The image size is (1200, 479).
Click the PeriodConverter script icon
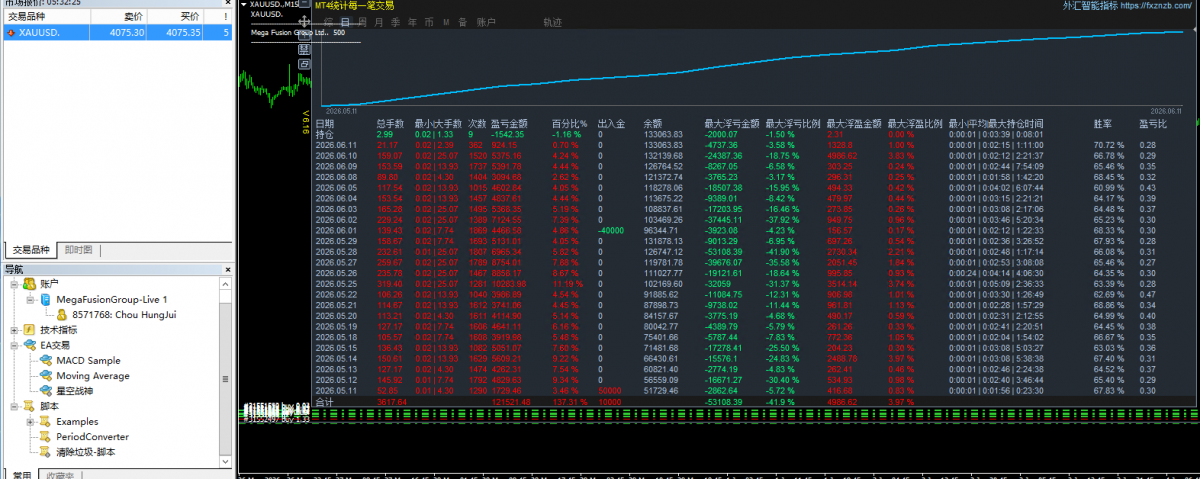coord(46,437)
